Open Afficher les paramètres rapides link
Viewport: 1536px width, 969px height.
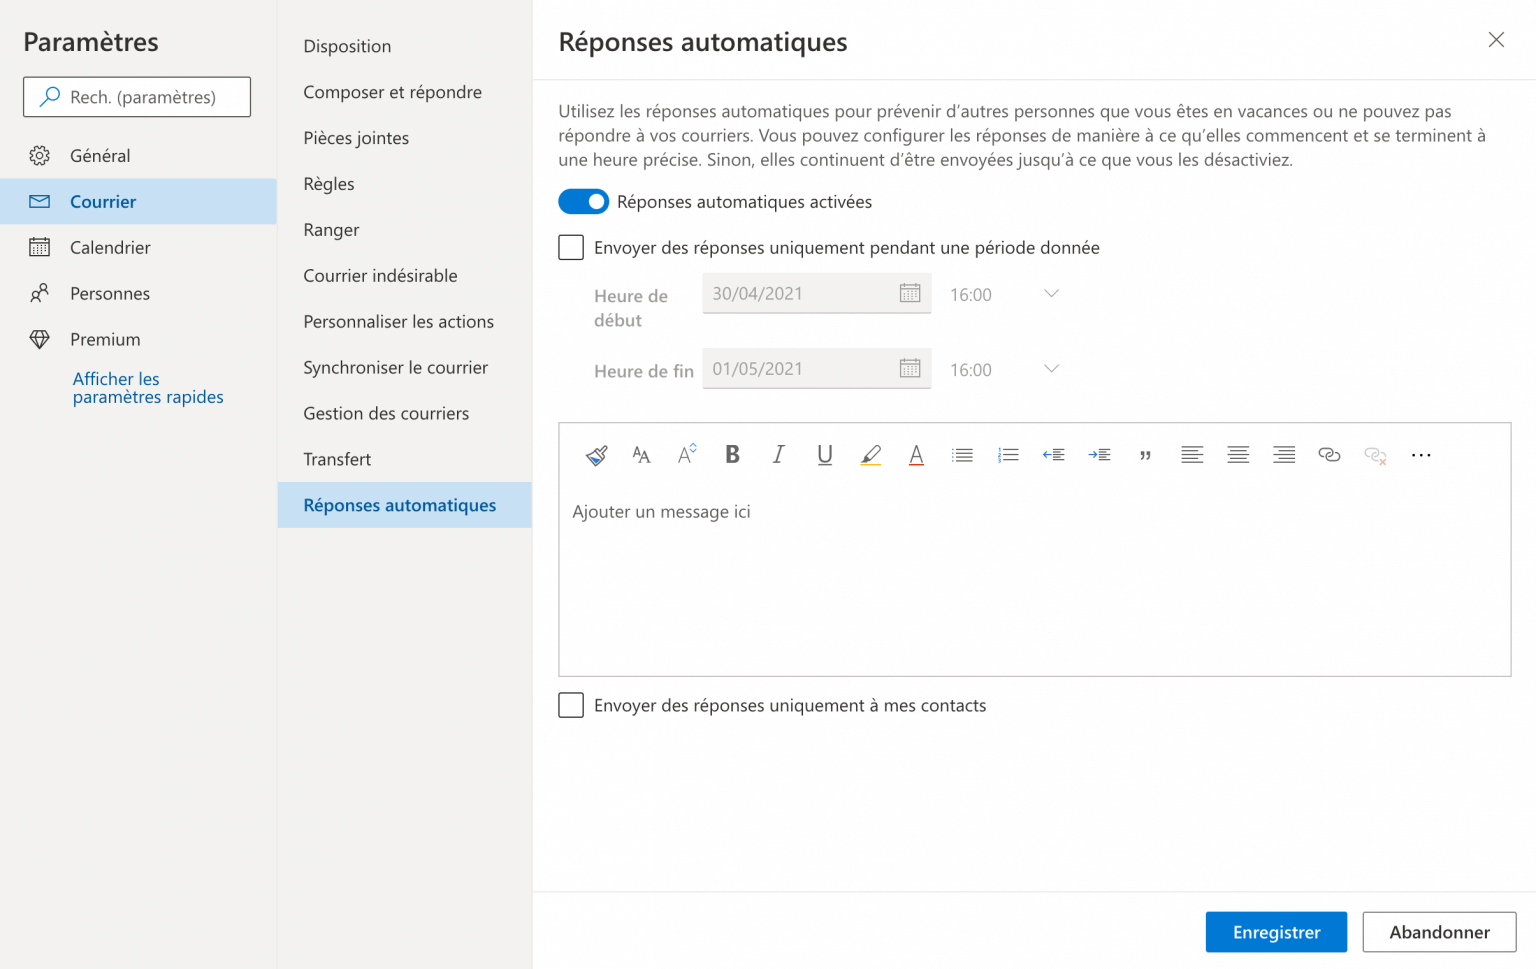(147, 388)
